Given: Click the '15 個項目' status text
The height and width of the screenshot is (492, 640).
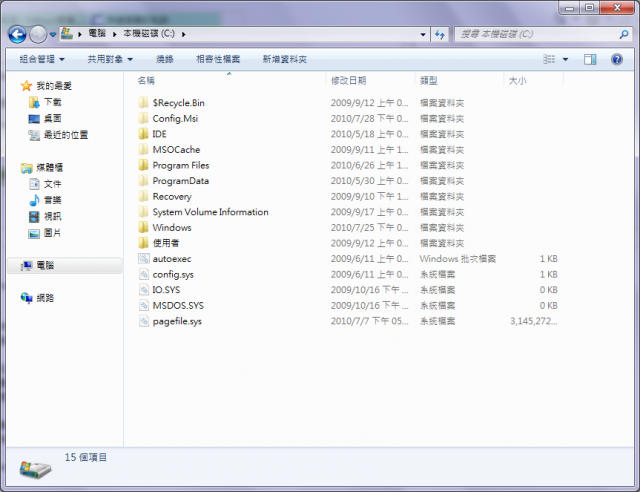Looking at the screenshot, I should (x=86, y=457).
